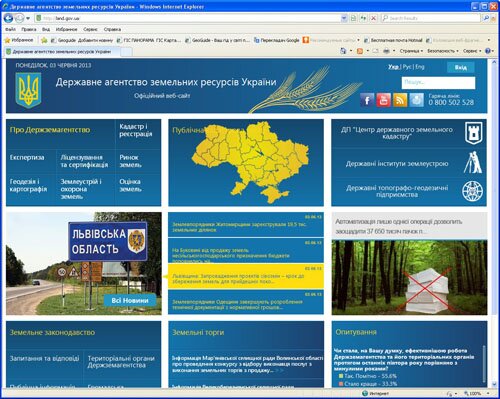Click the magnifier search button

click(x=486, y=18)
